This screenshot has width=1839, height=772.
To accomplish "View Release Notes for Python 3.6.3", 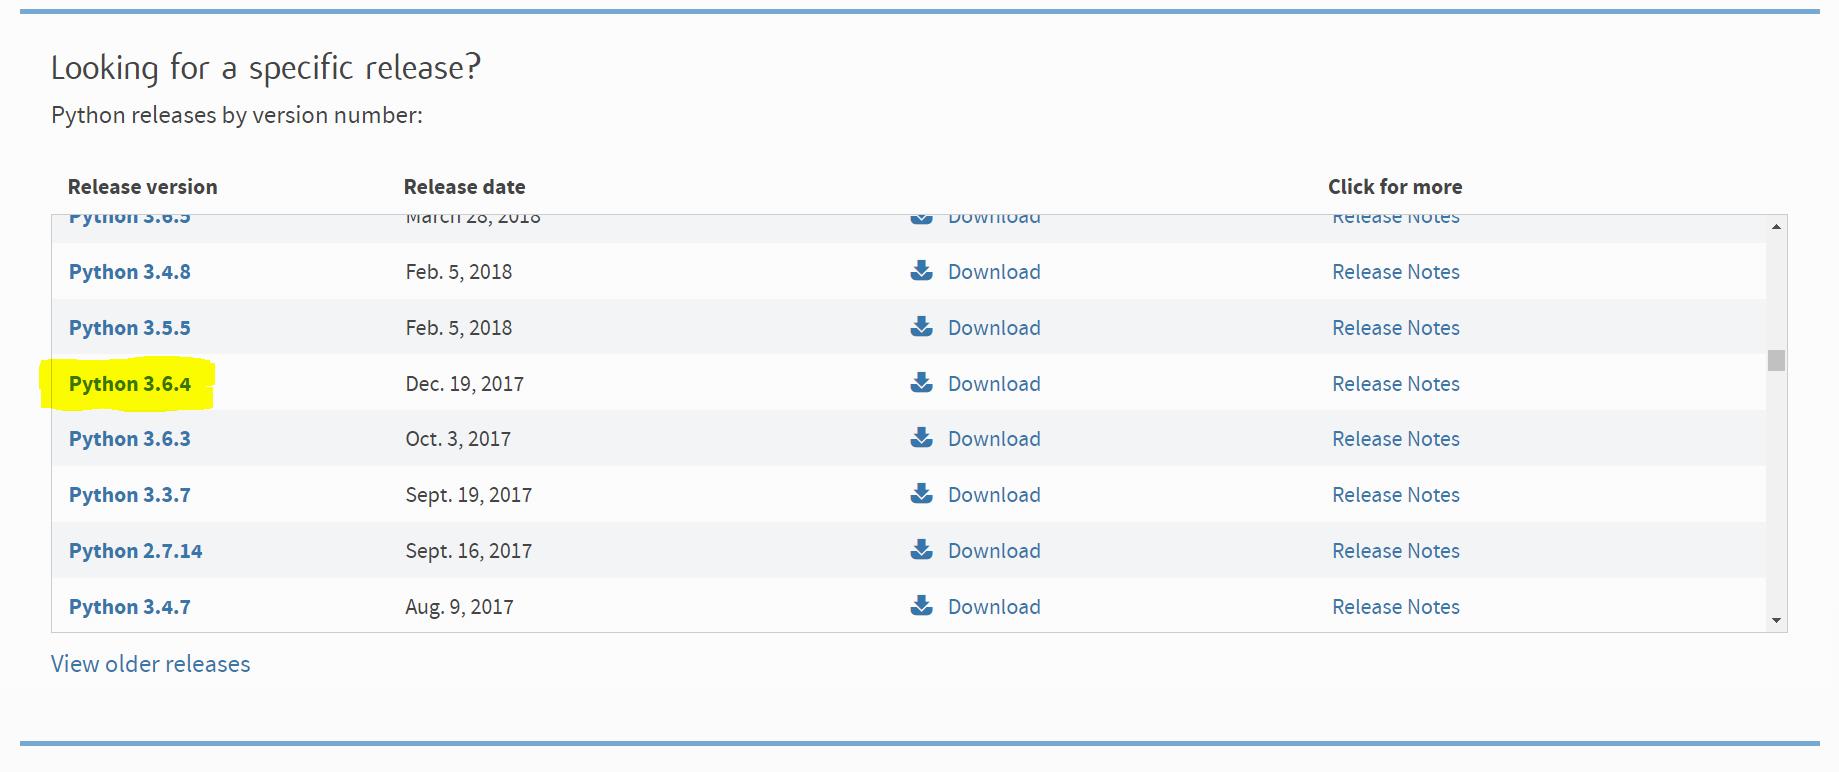I will pyautogui.click(x=1396, y=439).
